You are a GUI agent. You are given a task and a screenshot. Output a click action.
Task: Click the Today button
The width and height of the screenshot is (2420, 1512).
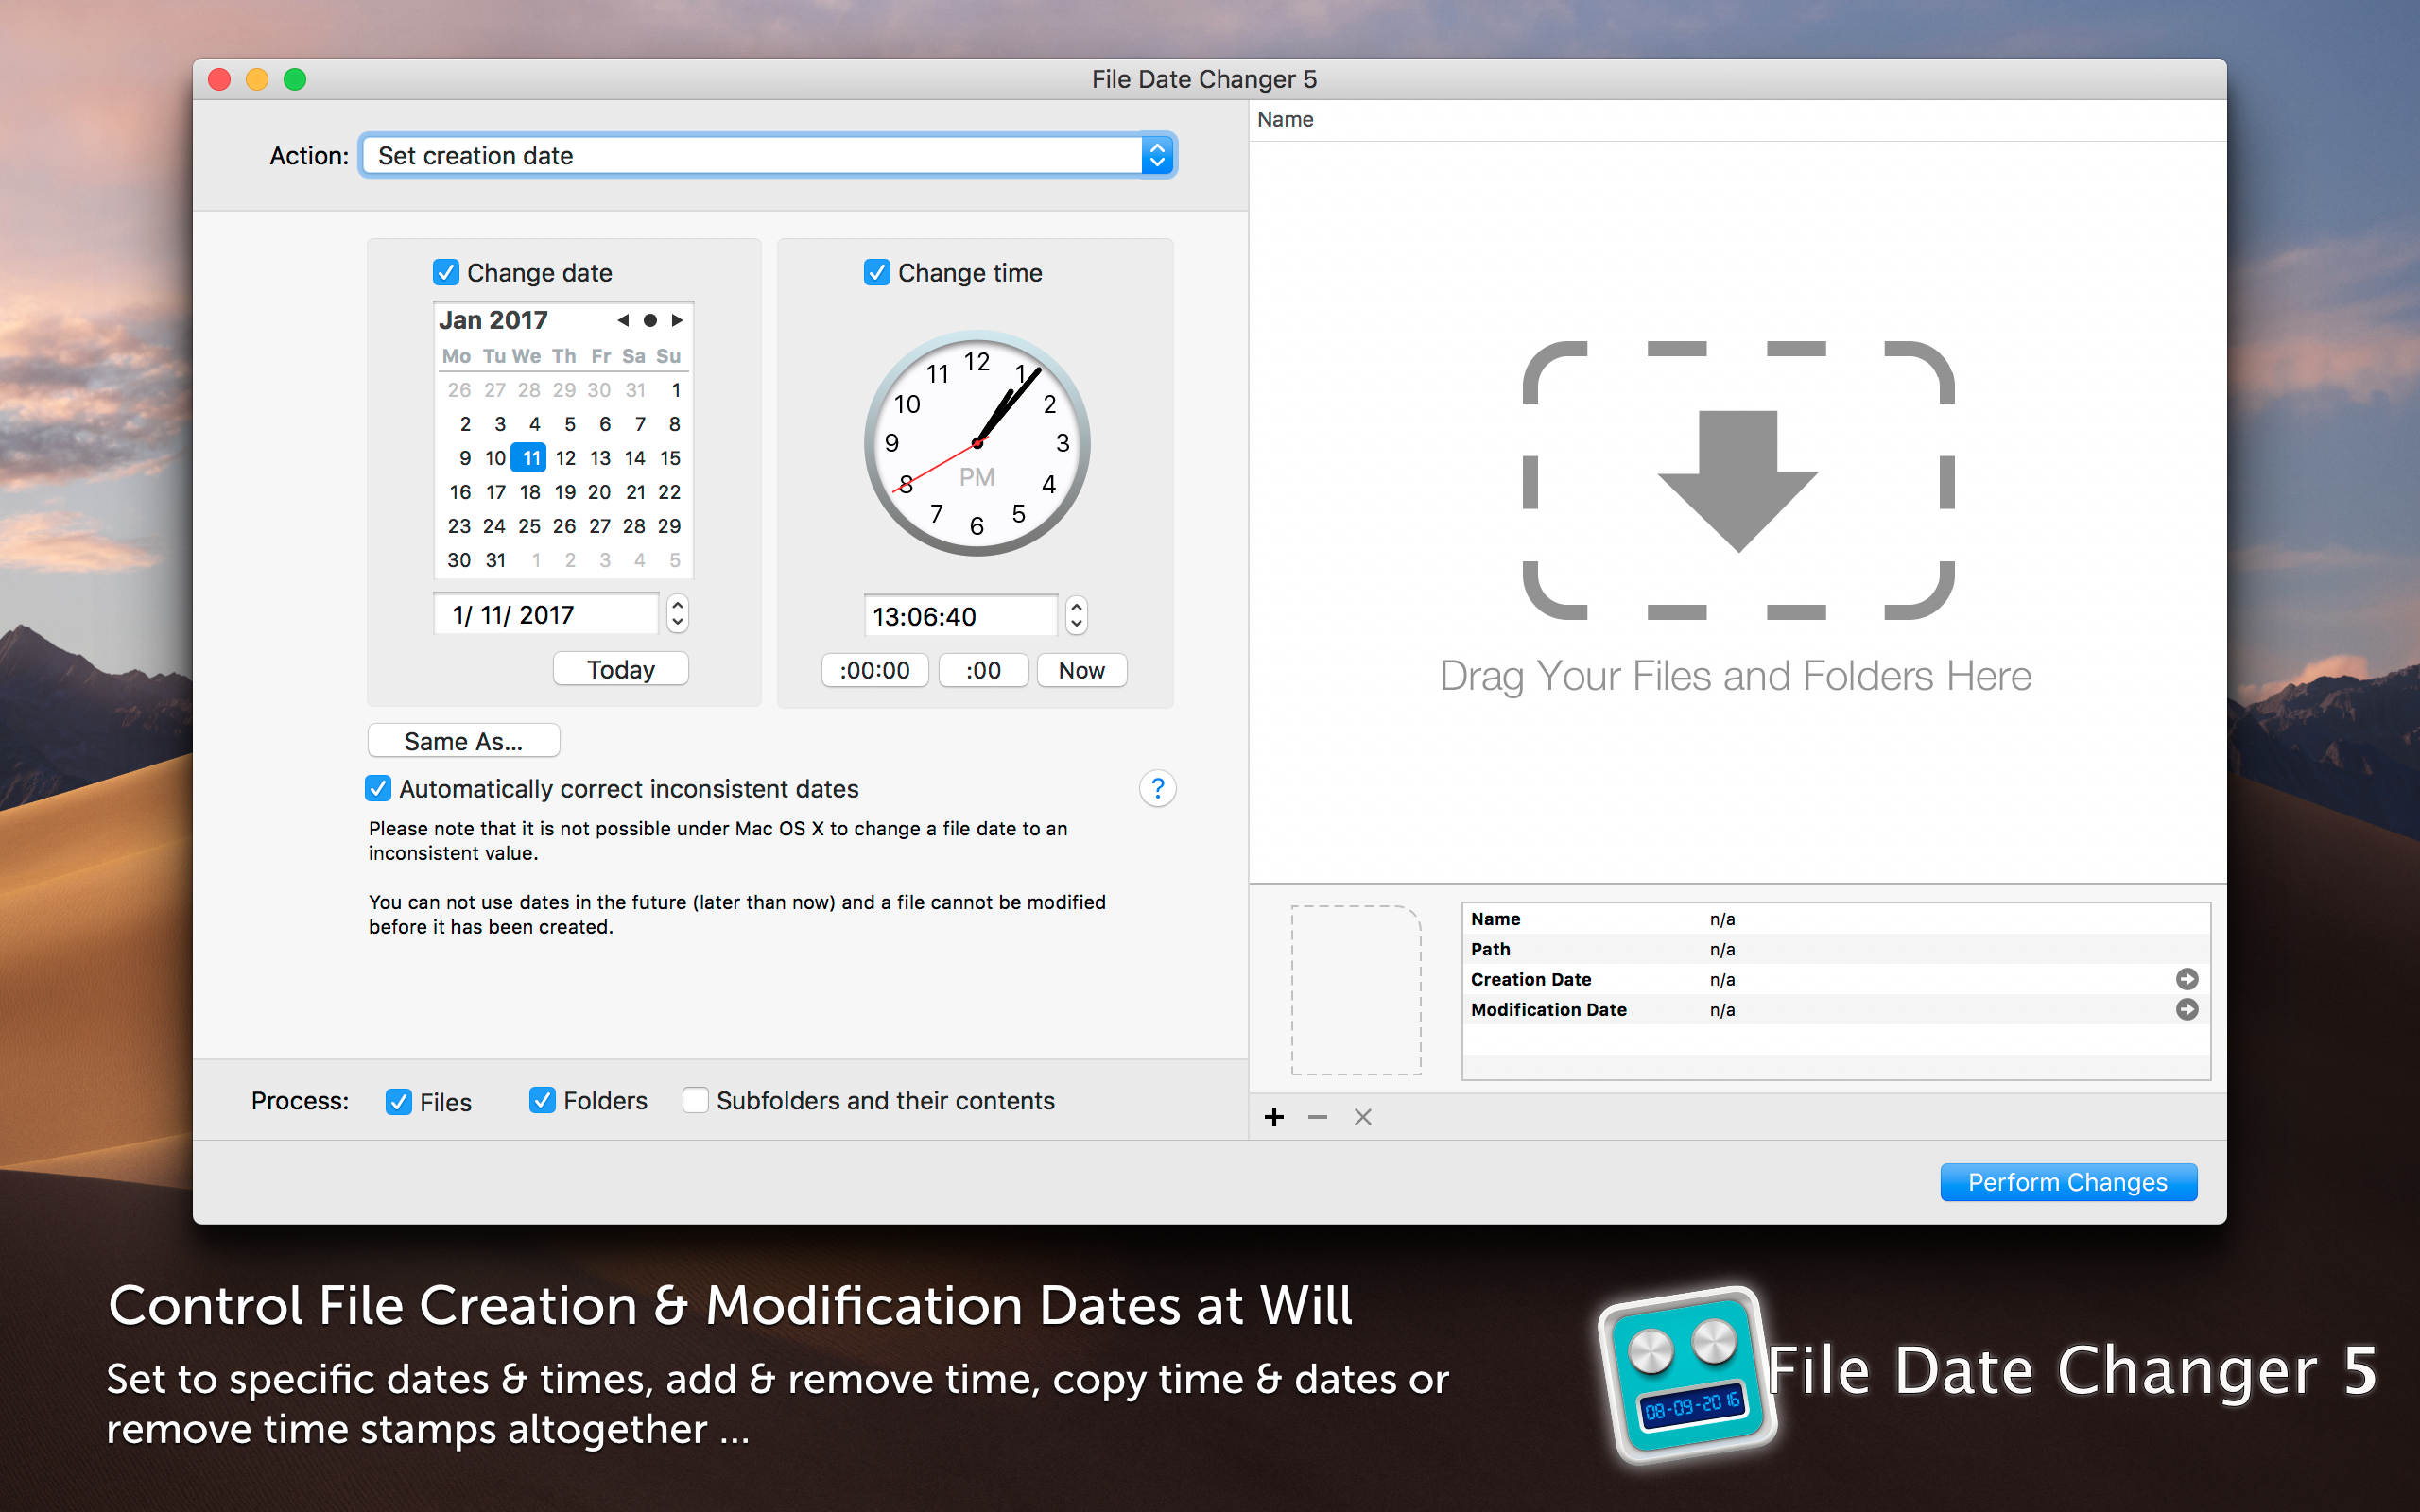point(620,669)
